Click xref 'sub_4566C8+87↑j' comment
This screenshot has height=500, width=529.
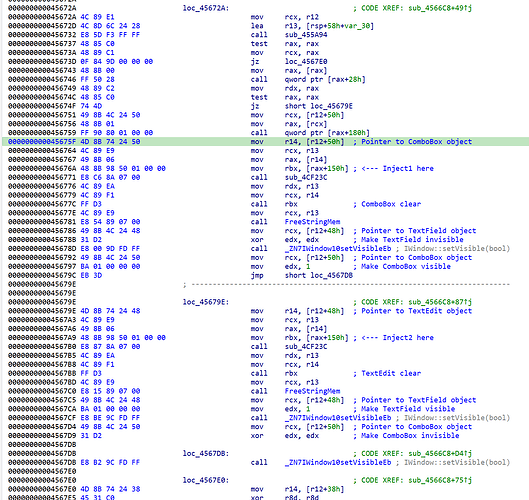(x=440, y=302)
